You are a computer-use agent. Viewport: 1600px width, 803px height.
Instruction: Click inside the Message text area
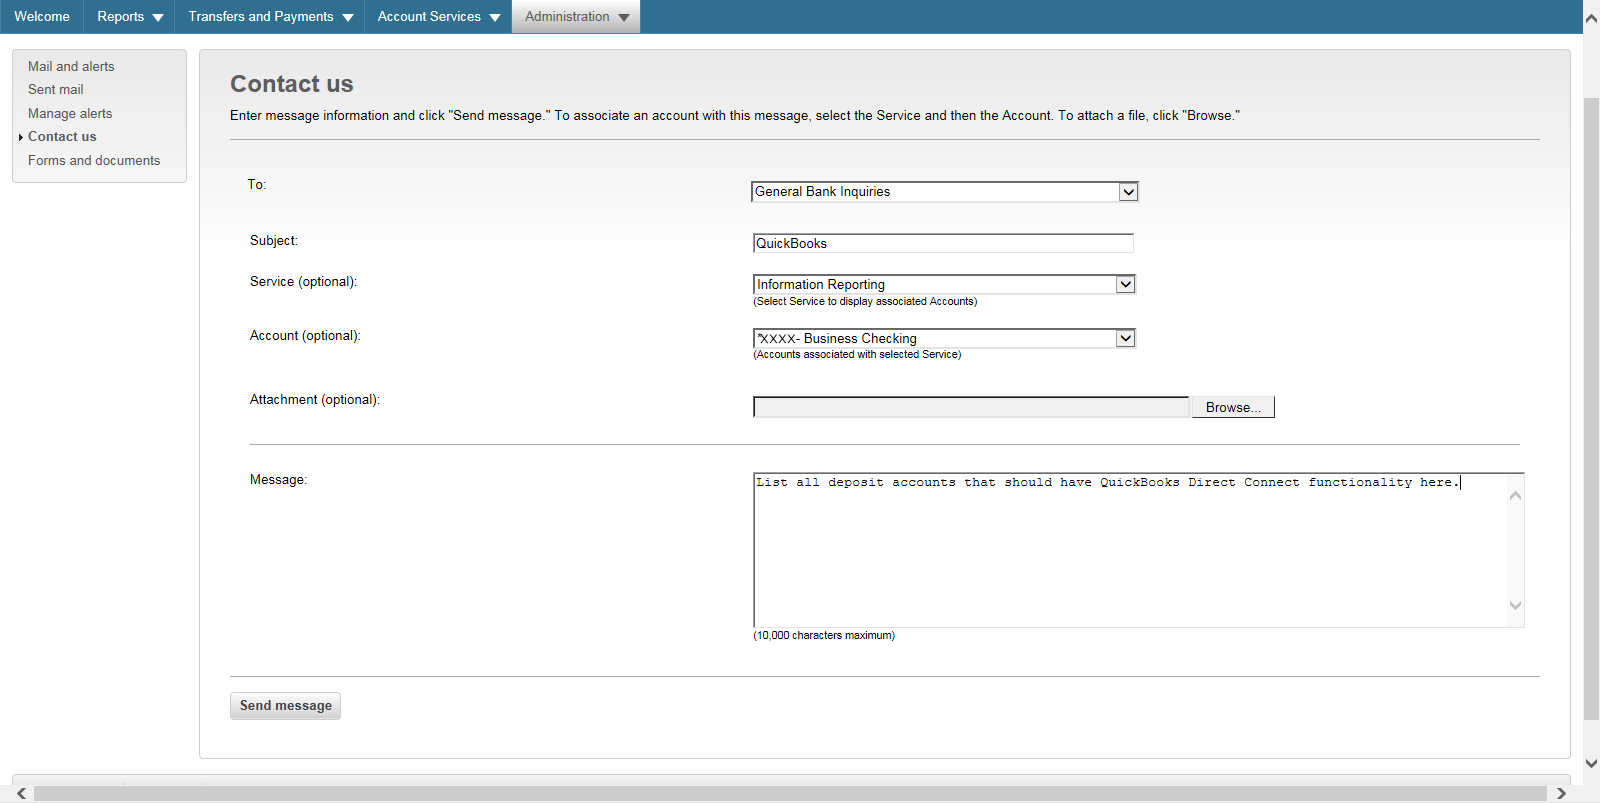[1130, 550]
